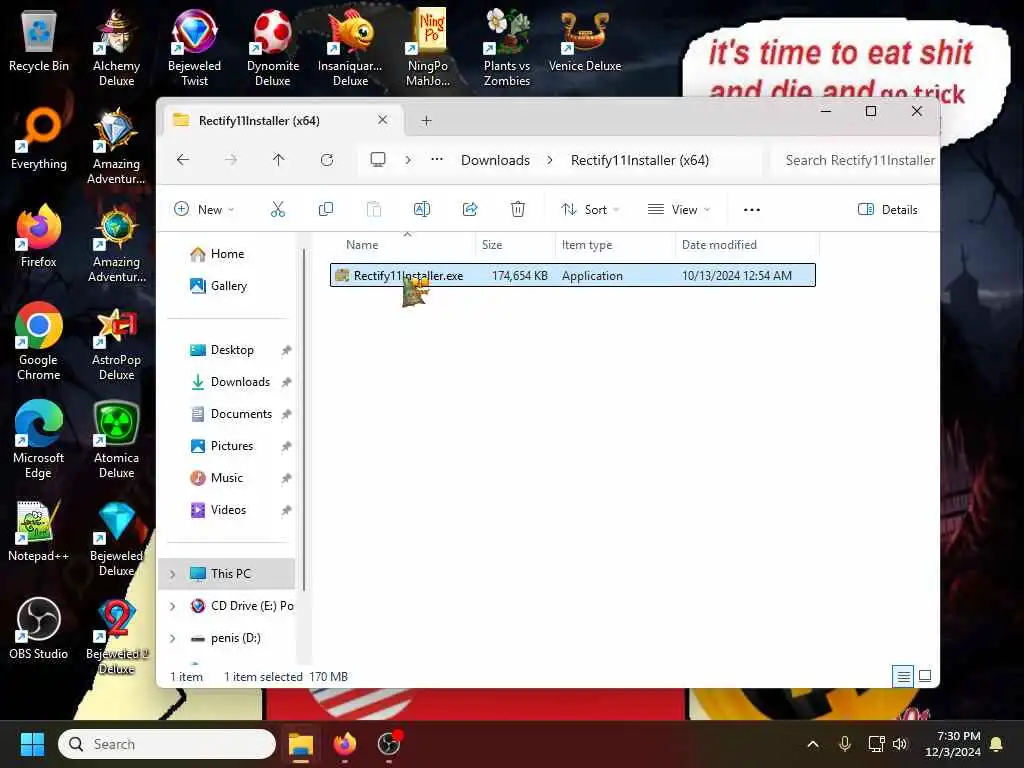The width and height of the screenshot is (1024, 768).
Task: Click the Search Rectify11Installer field
Action: [x=854, y=160]
